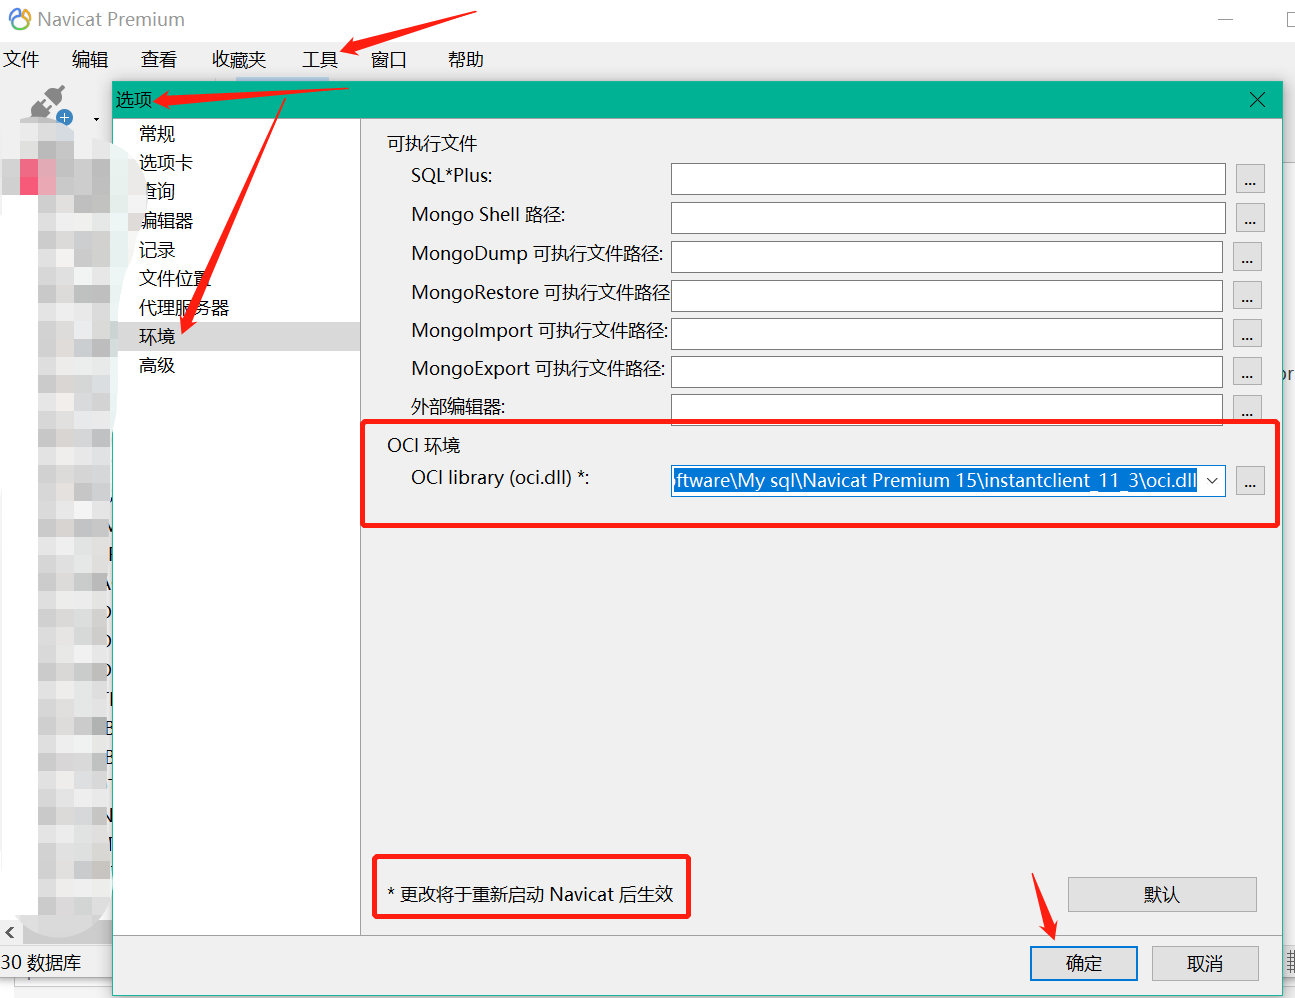Click the MongoExport path field
The image size is (1295, 998).
pyautogui.click(x=947, y=372)
